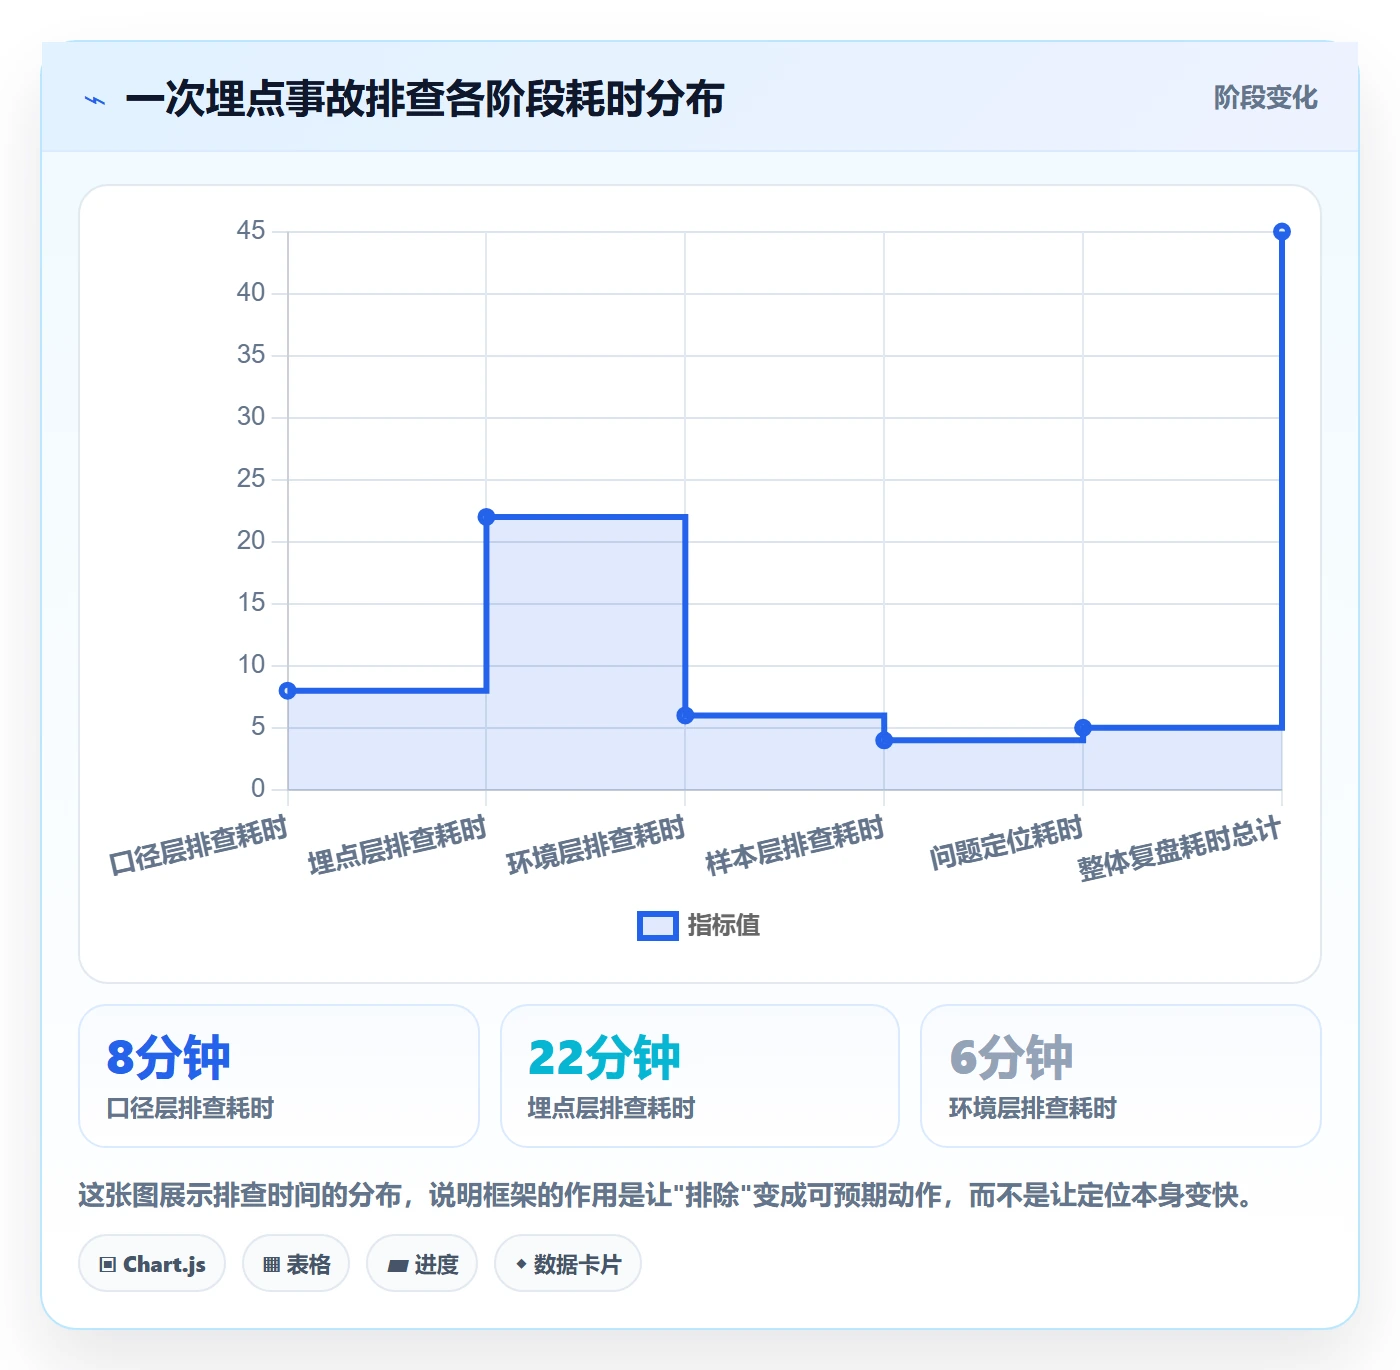Click the y-axis value 20

251,541
